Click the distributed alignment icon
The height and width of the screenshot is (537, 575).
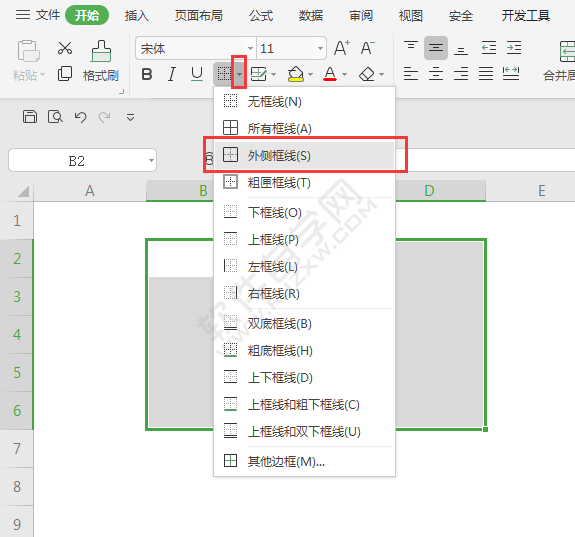point(511,74)
